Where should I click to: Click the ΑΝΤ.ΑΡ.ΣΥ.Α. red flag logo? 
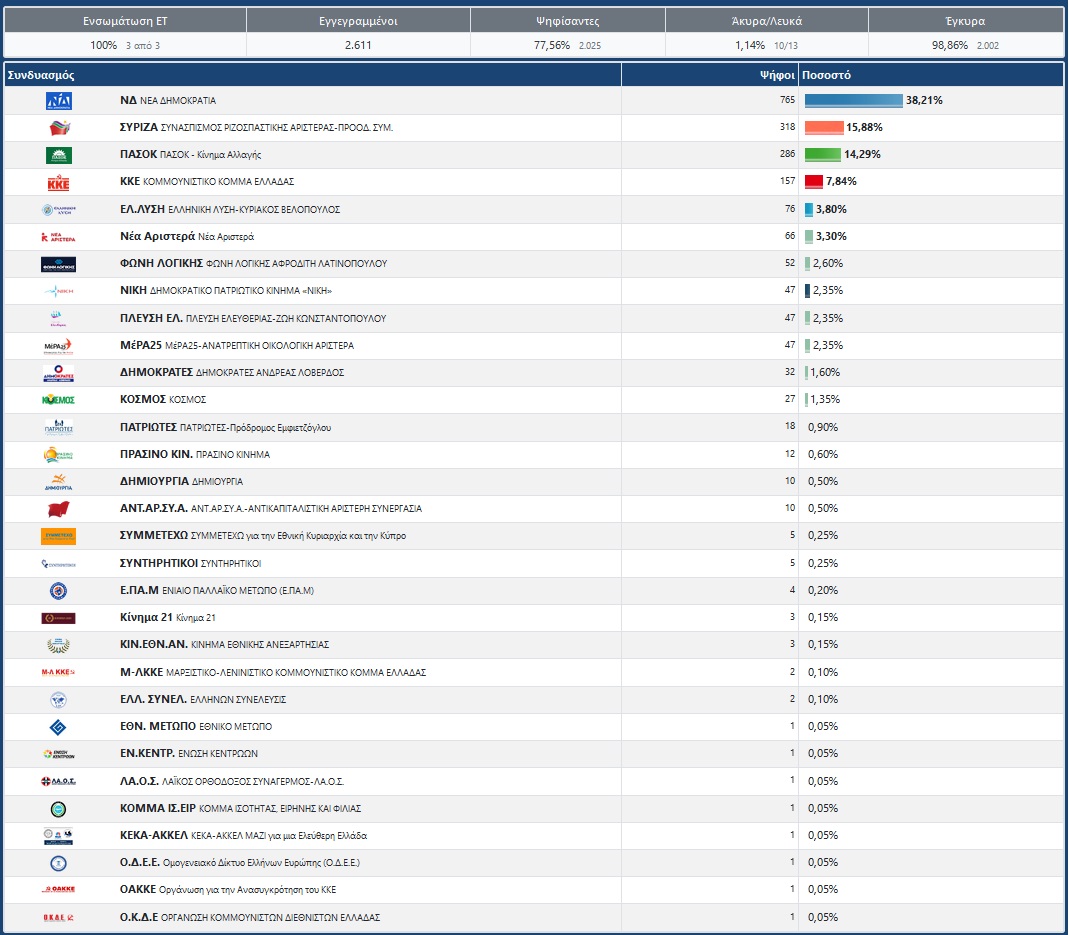click(x=59, y=509)
